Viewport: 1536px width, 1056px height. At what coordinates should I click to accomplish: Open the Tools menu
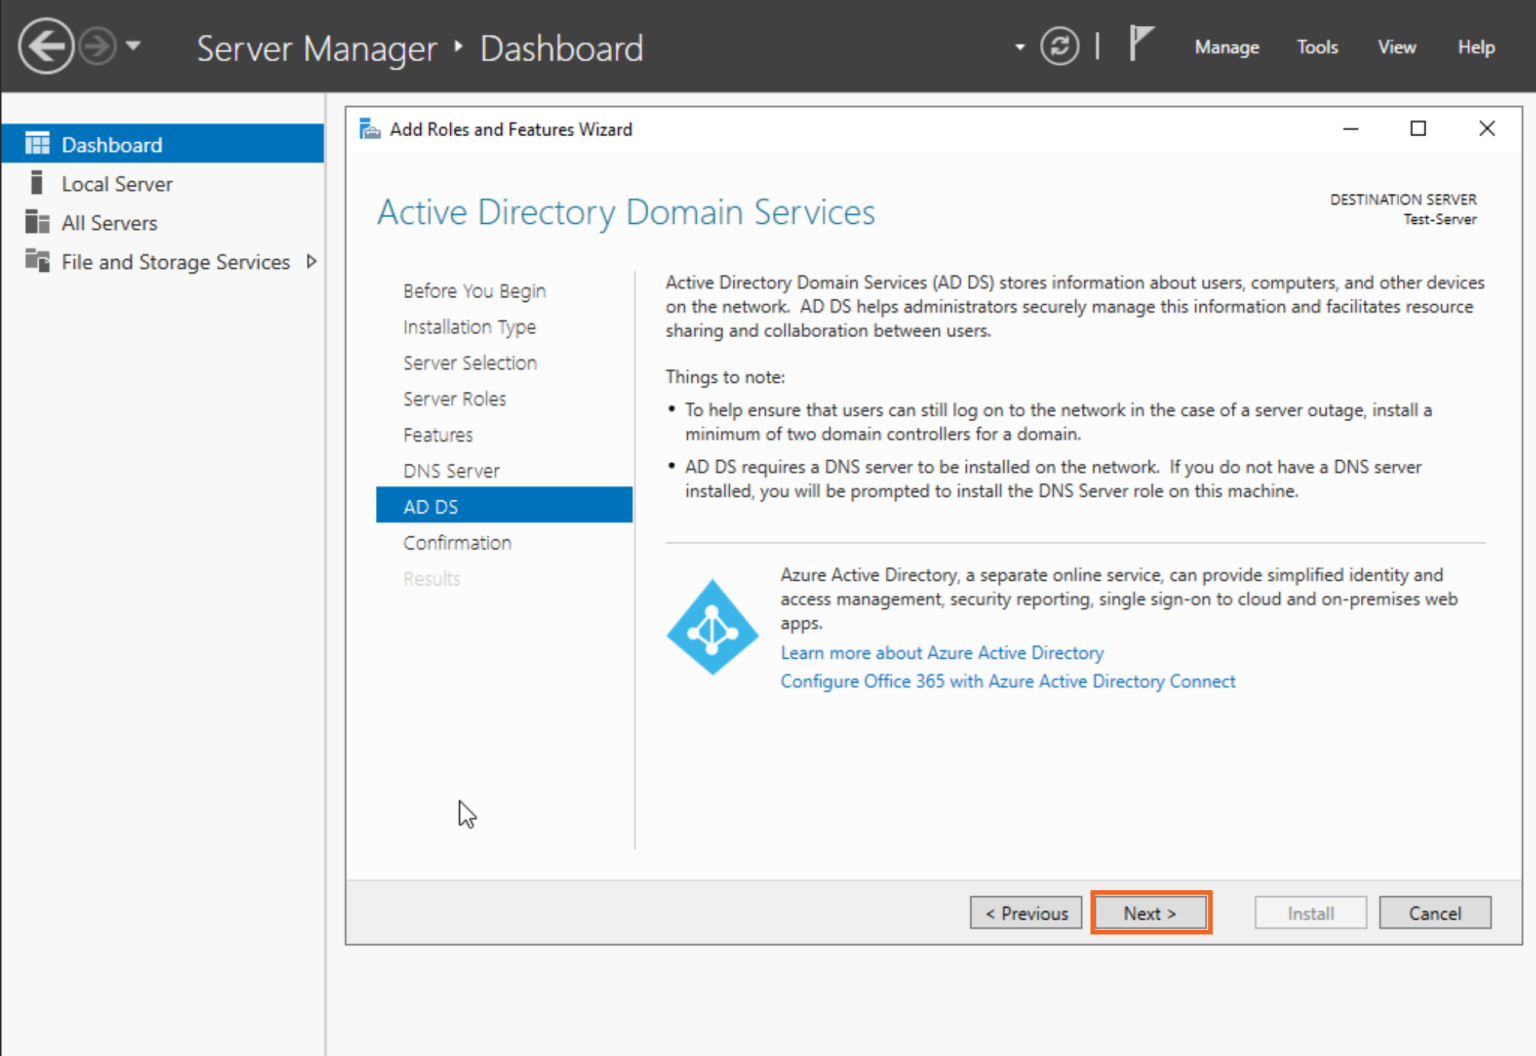tap(1316, 46)
